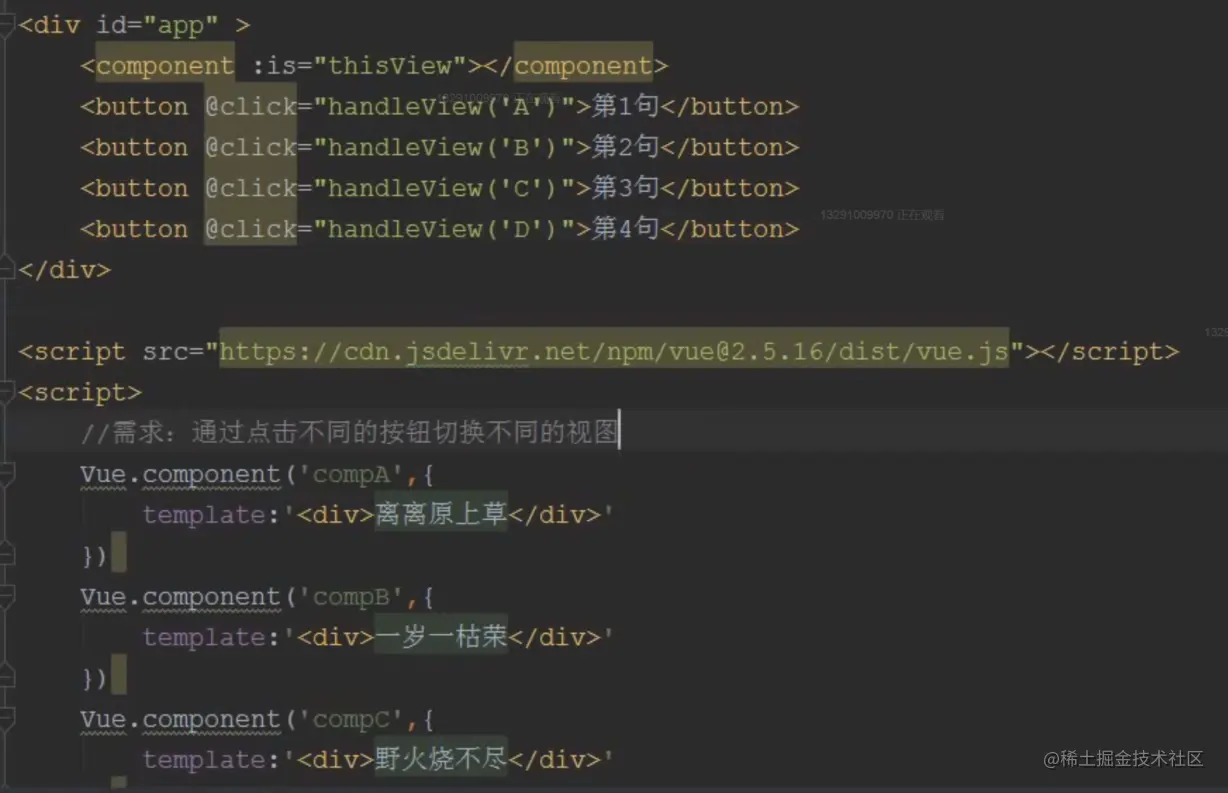Viewport: 1228px width, 793px height.
Task: Click the closing </div> tag of app
Action: click(65, 270)
